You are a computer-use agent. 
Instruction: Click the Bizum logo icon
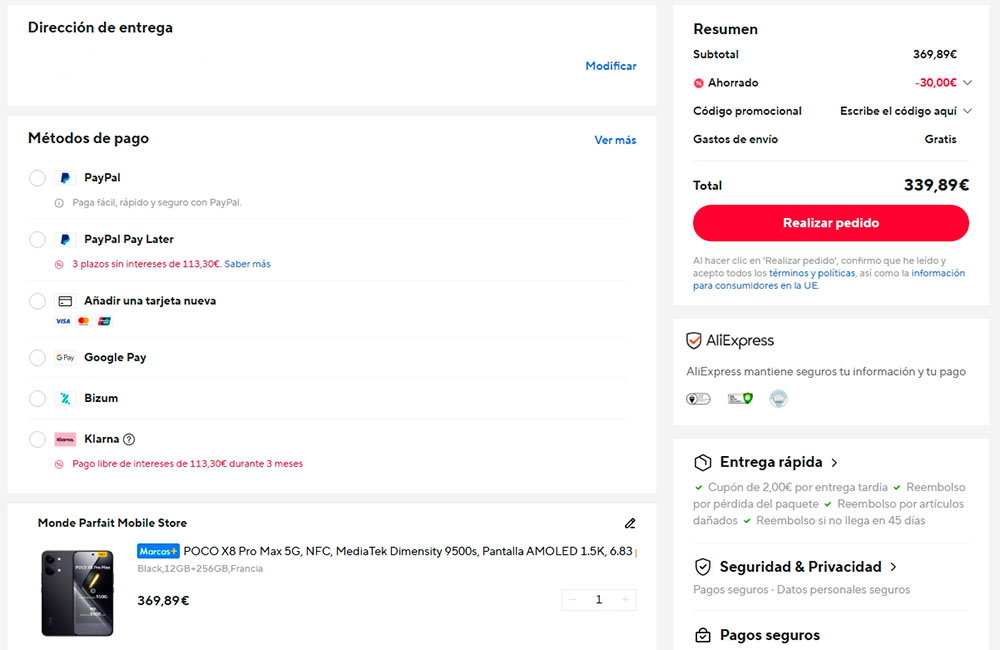[x=65, y=399]
